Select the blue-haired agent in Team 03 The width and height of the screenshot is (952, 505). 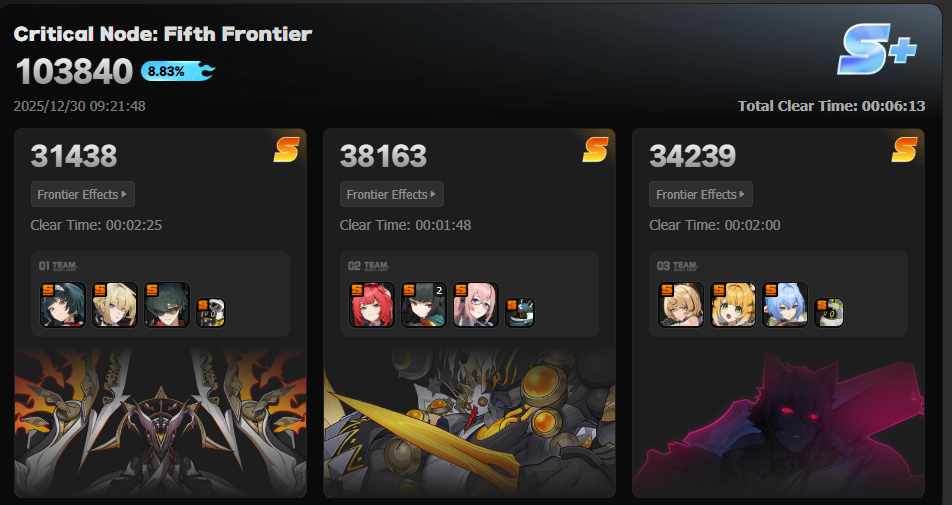785,305
